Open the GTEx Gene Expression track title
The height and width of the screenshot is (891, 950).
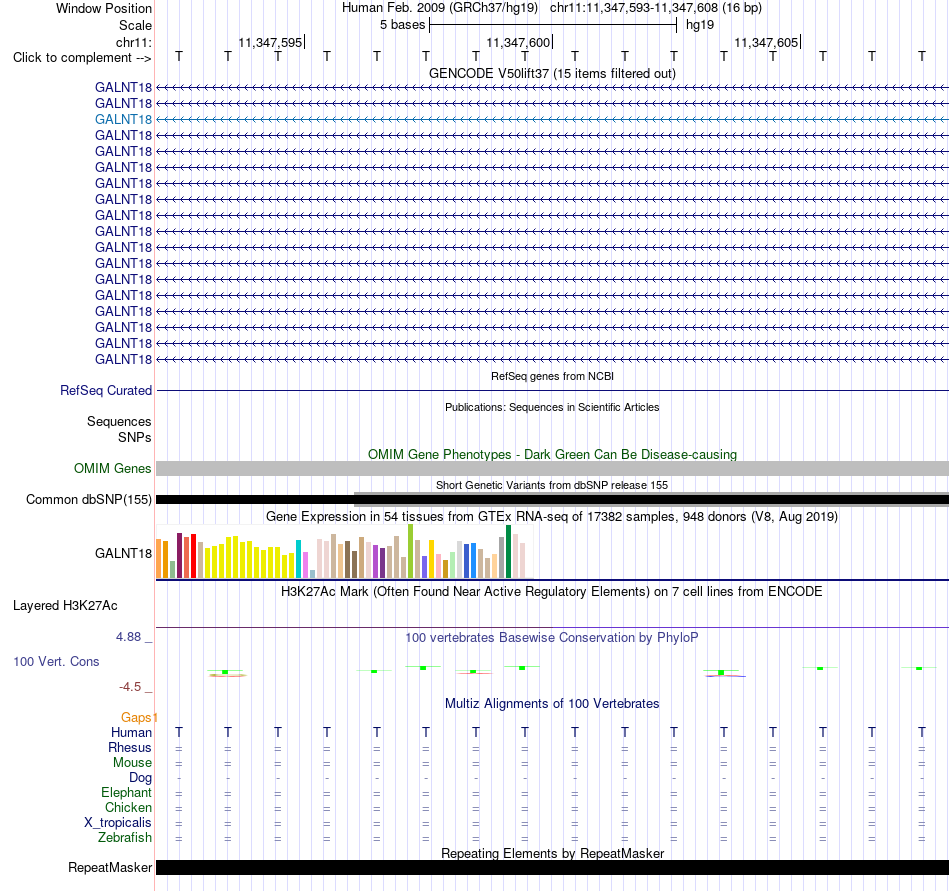[x=552, y=517]
